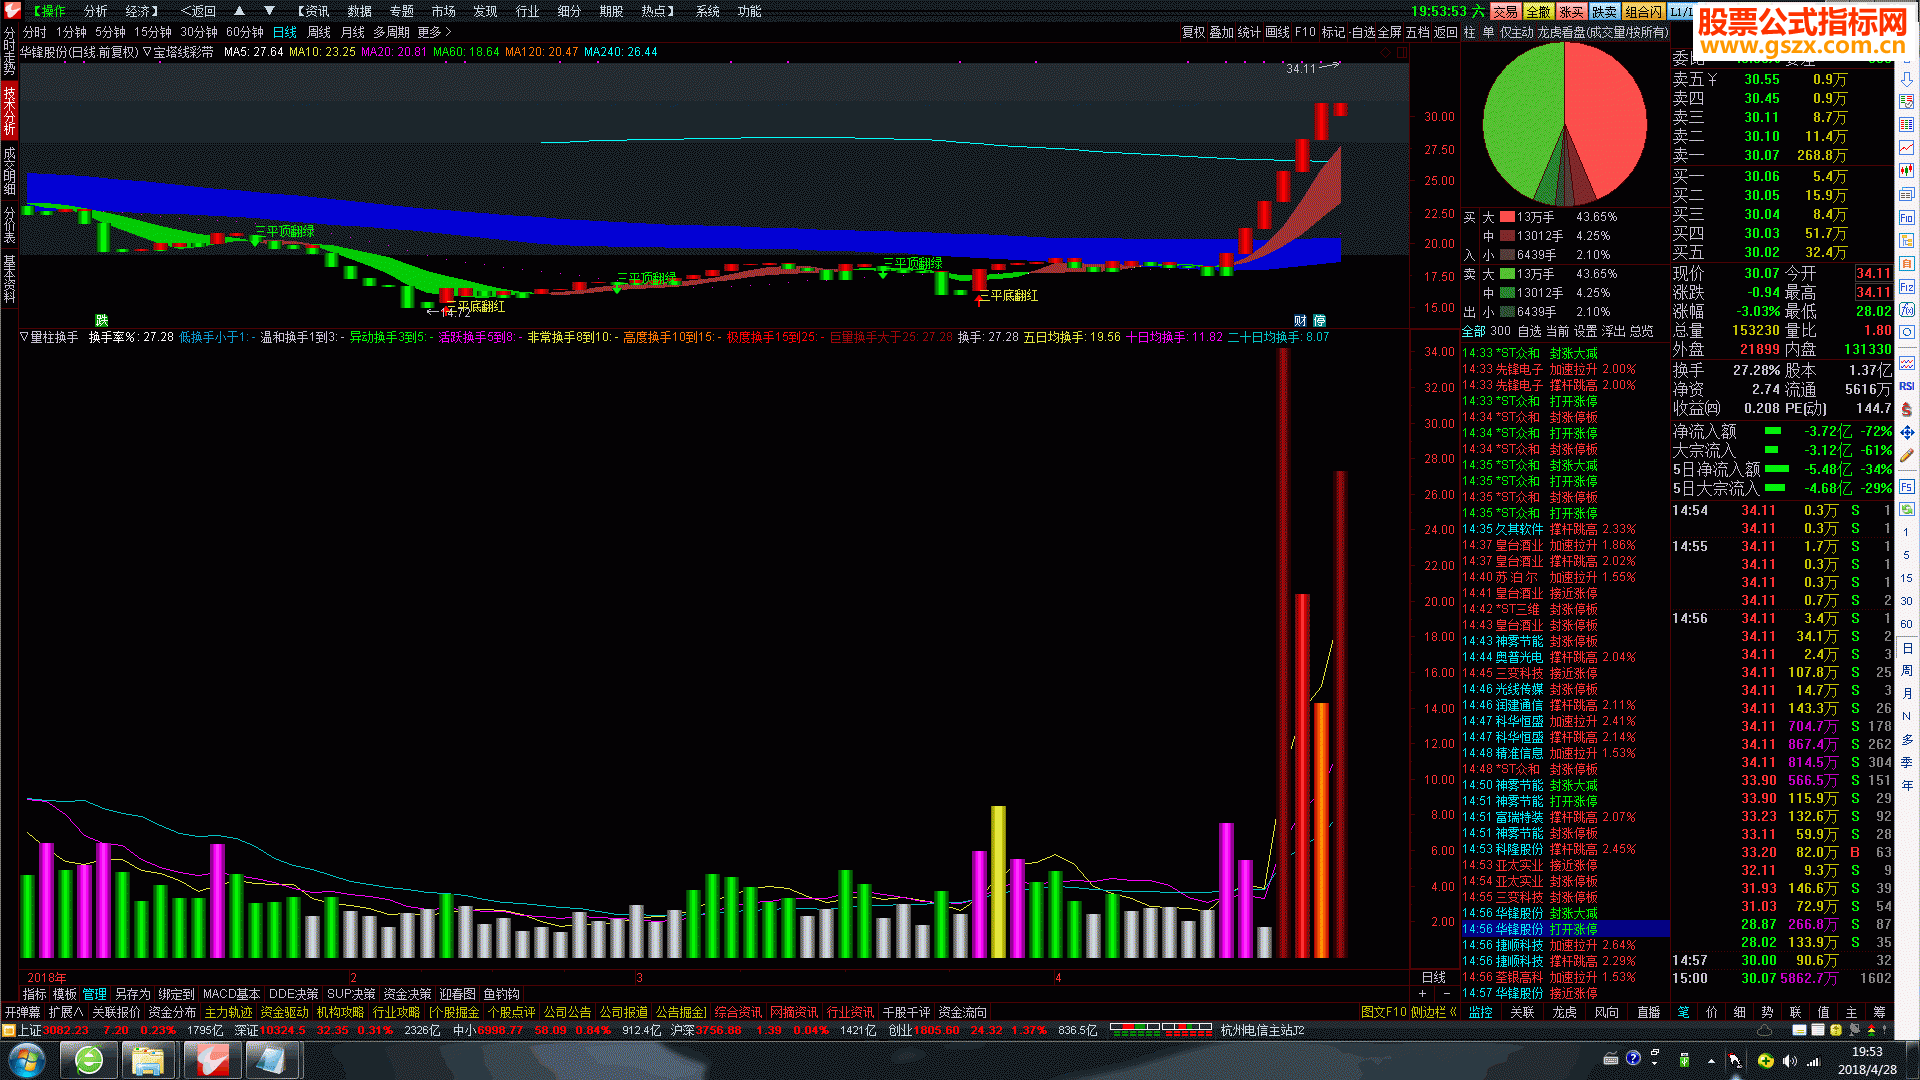The width and height of the screenshot is (1920, 1080).
Task: Click the red dollar sign icon
Action: pos(1907,409)
